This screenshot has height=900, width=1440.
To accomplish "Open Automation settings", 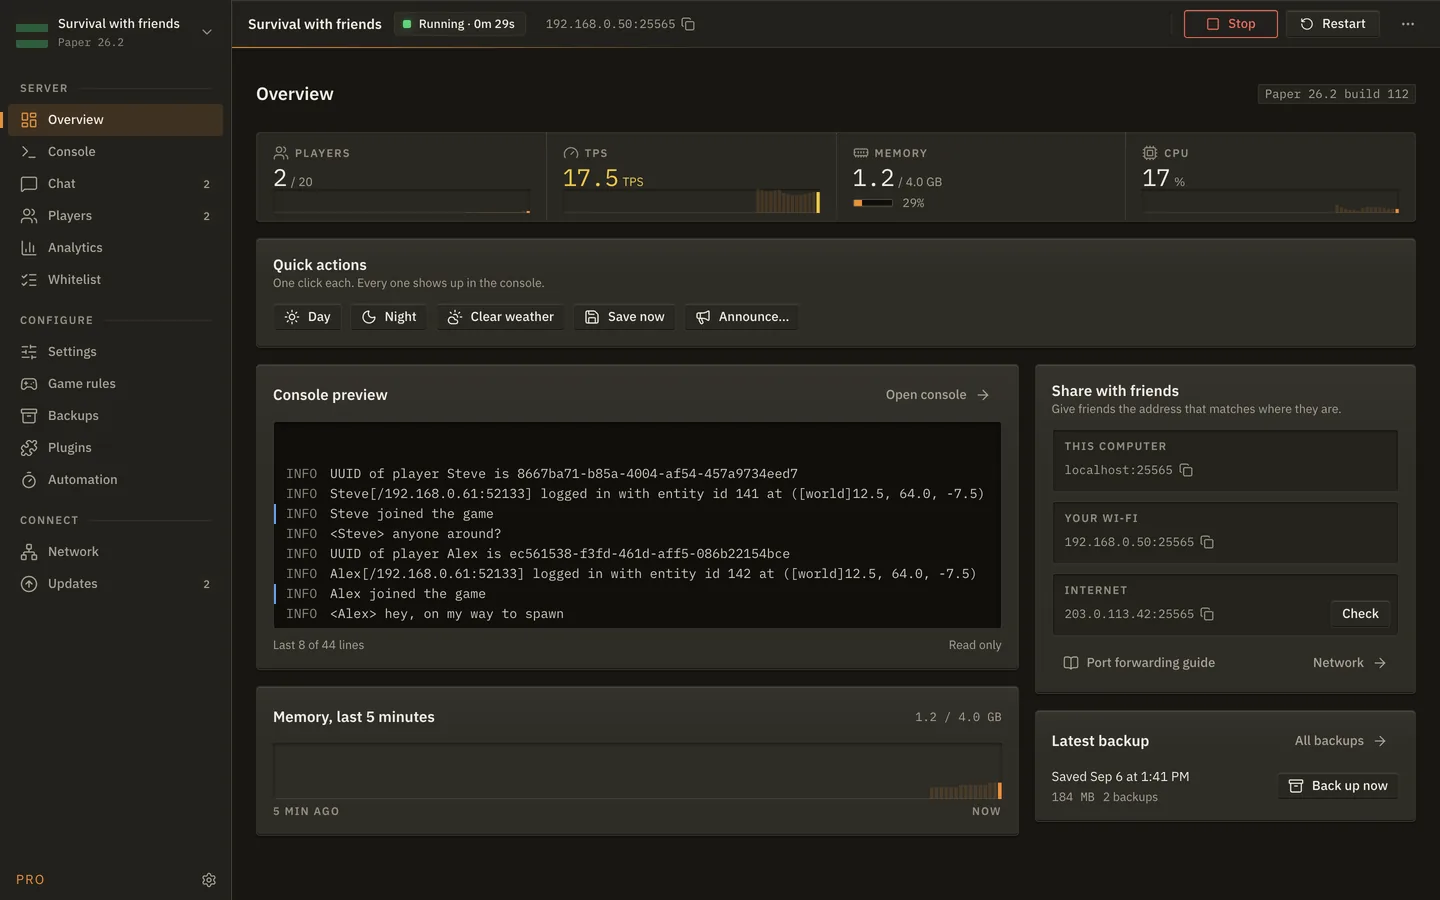I will (x=115, y=480).
